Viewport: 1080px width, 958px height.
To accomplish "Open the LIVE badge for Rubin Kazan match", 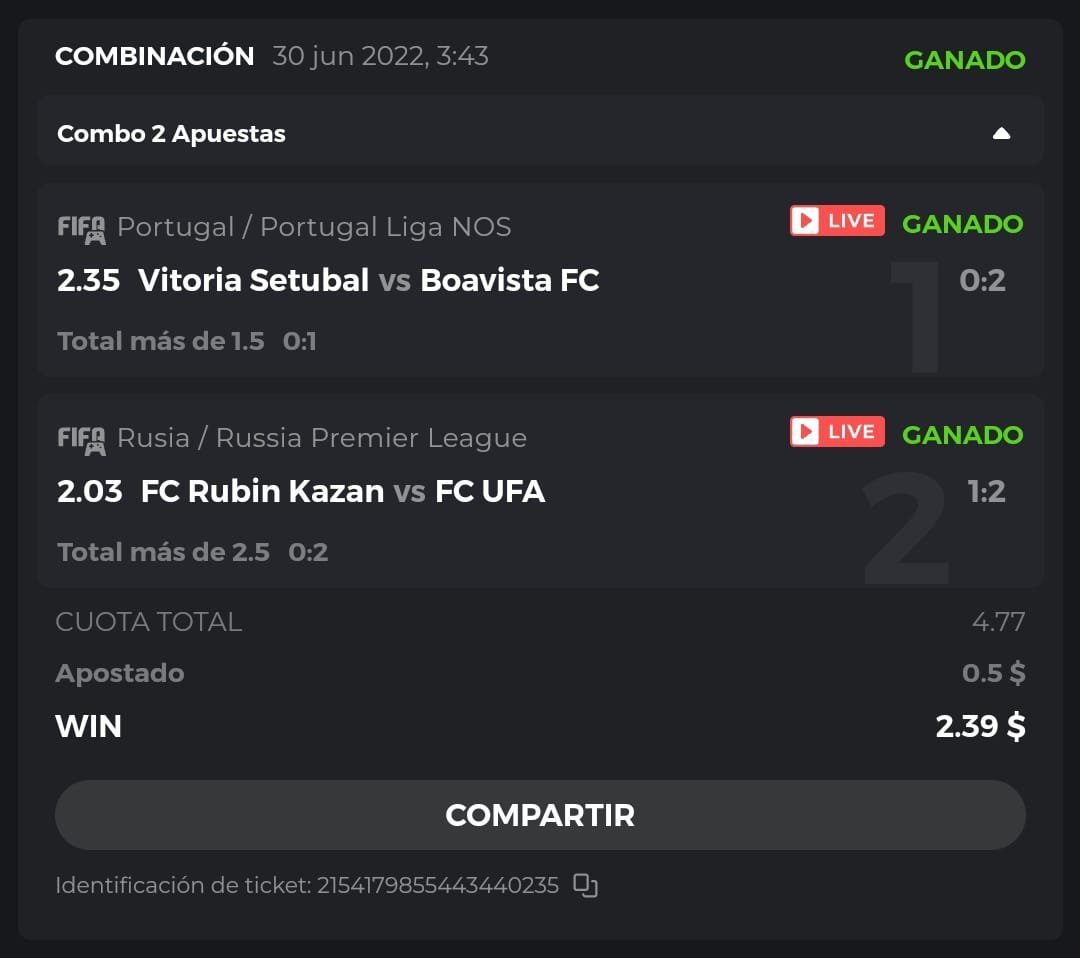I will 837,432.
